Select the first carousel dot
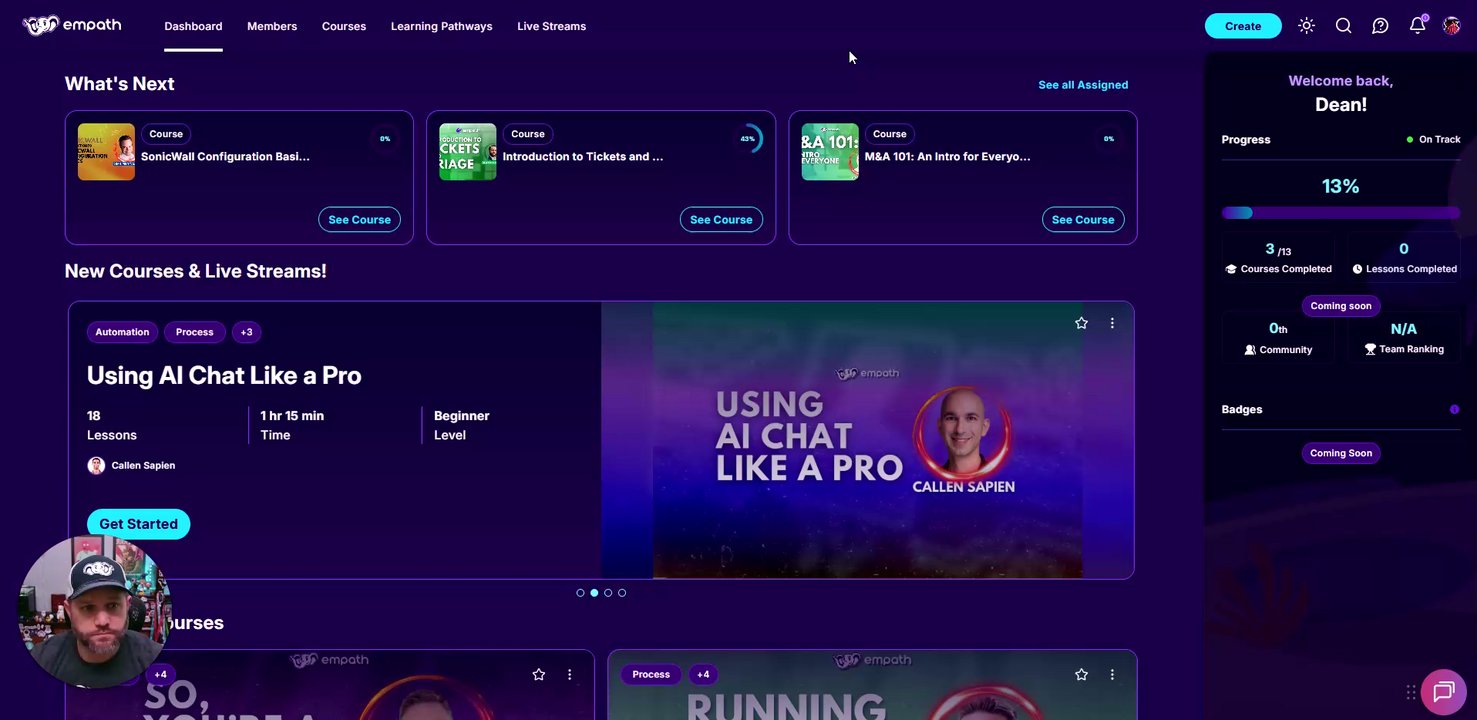 (x=580, y=593)
